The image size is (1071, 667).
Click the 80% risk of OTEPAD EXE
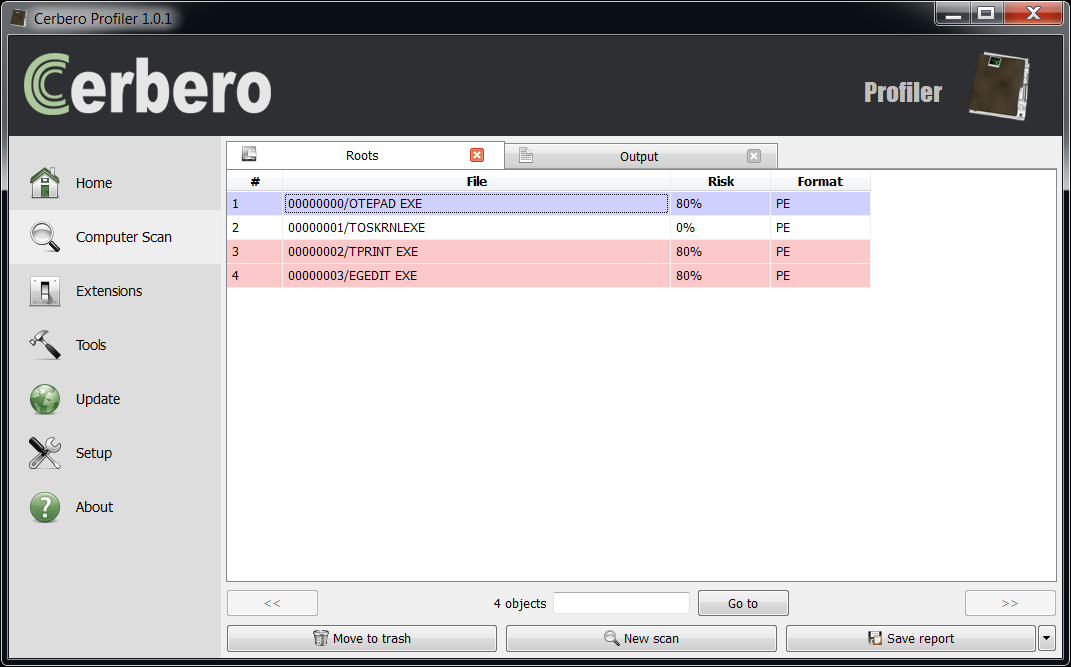[721, 203]
